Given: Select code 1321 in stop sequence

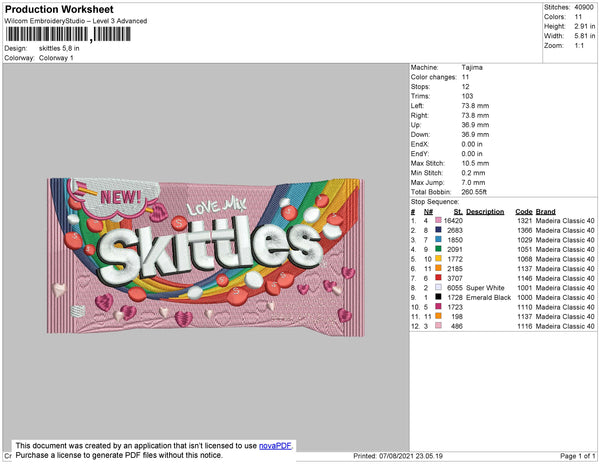Looking at the screenshot, I should (525, 221).
